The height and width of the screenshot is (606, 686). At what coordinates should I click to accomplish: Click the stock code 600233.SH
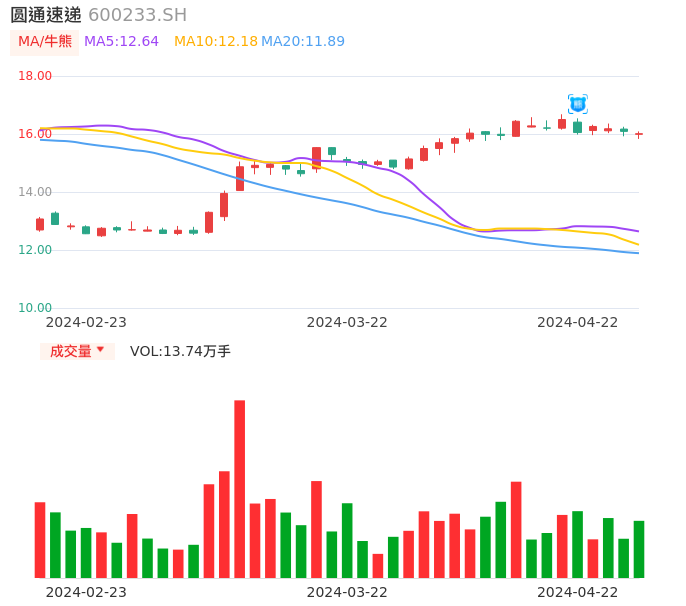[137, 15]
